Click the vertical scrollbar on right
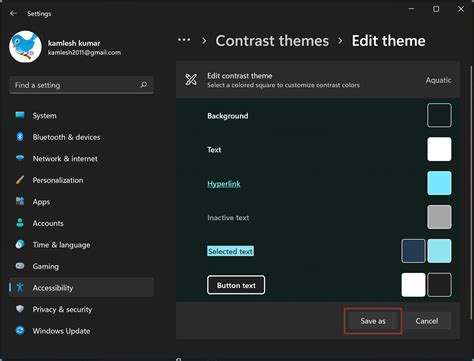 472,193
